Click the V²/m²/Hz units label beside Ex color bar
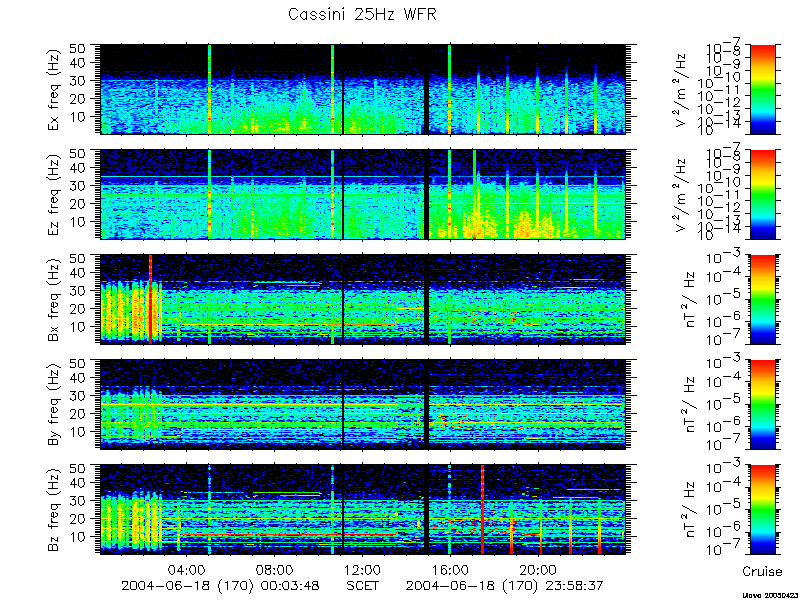The image size is (800, 600). [x=682, y=89]
